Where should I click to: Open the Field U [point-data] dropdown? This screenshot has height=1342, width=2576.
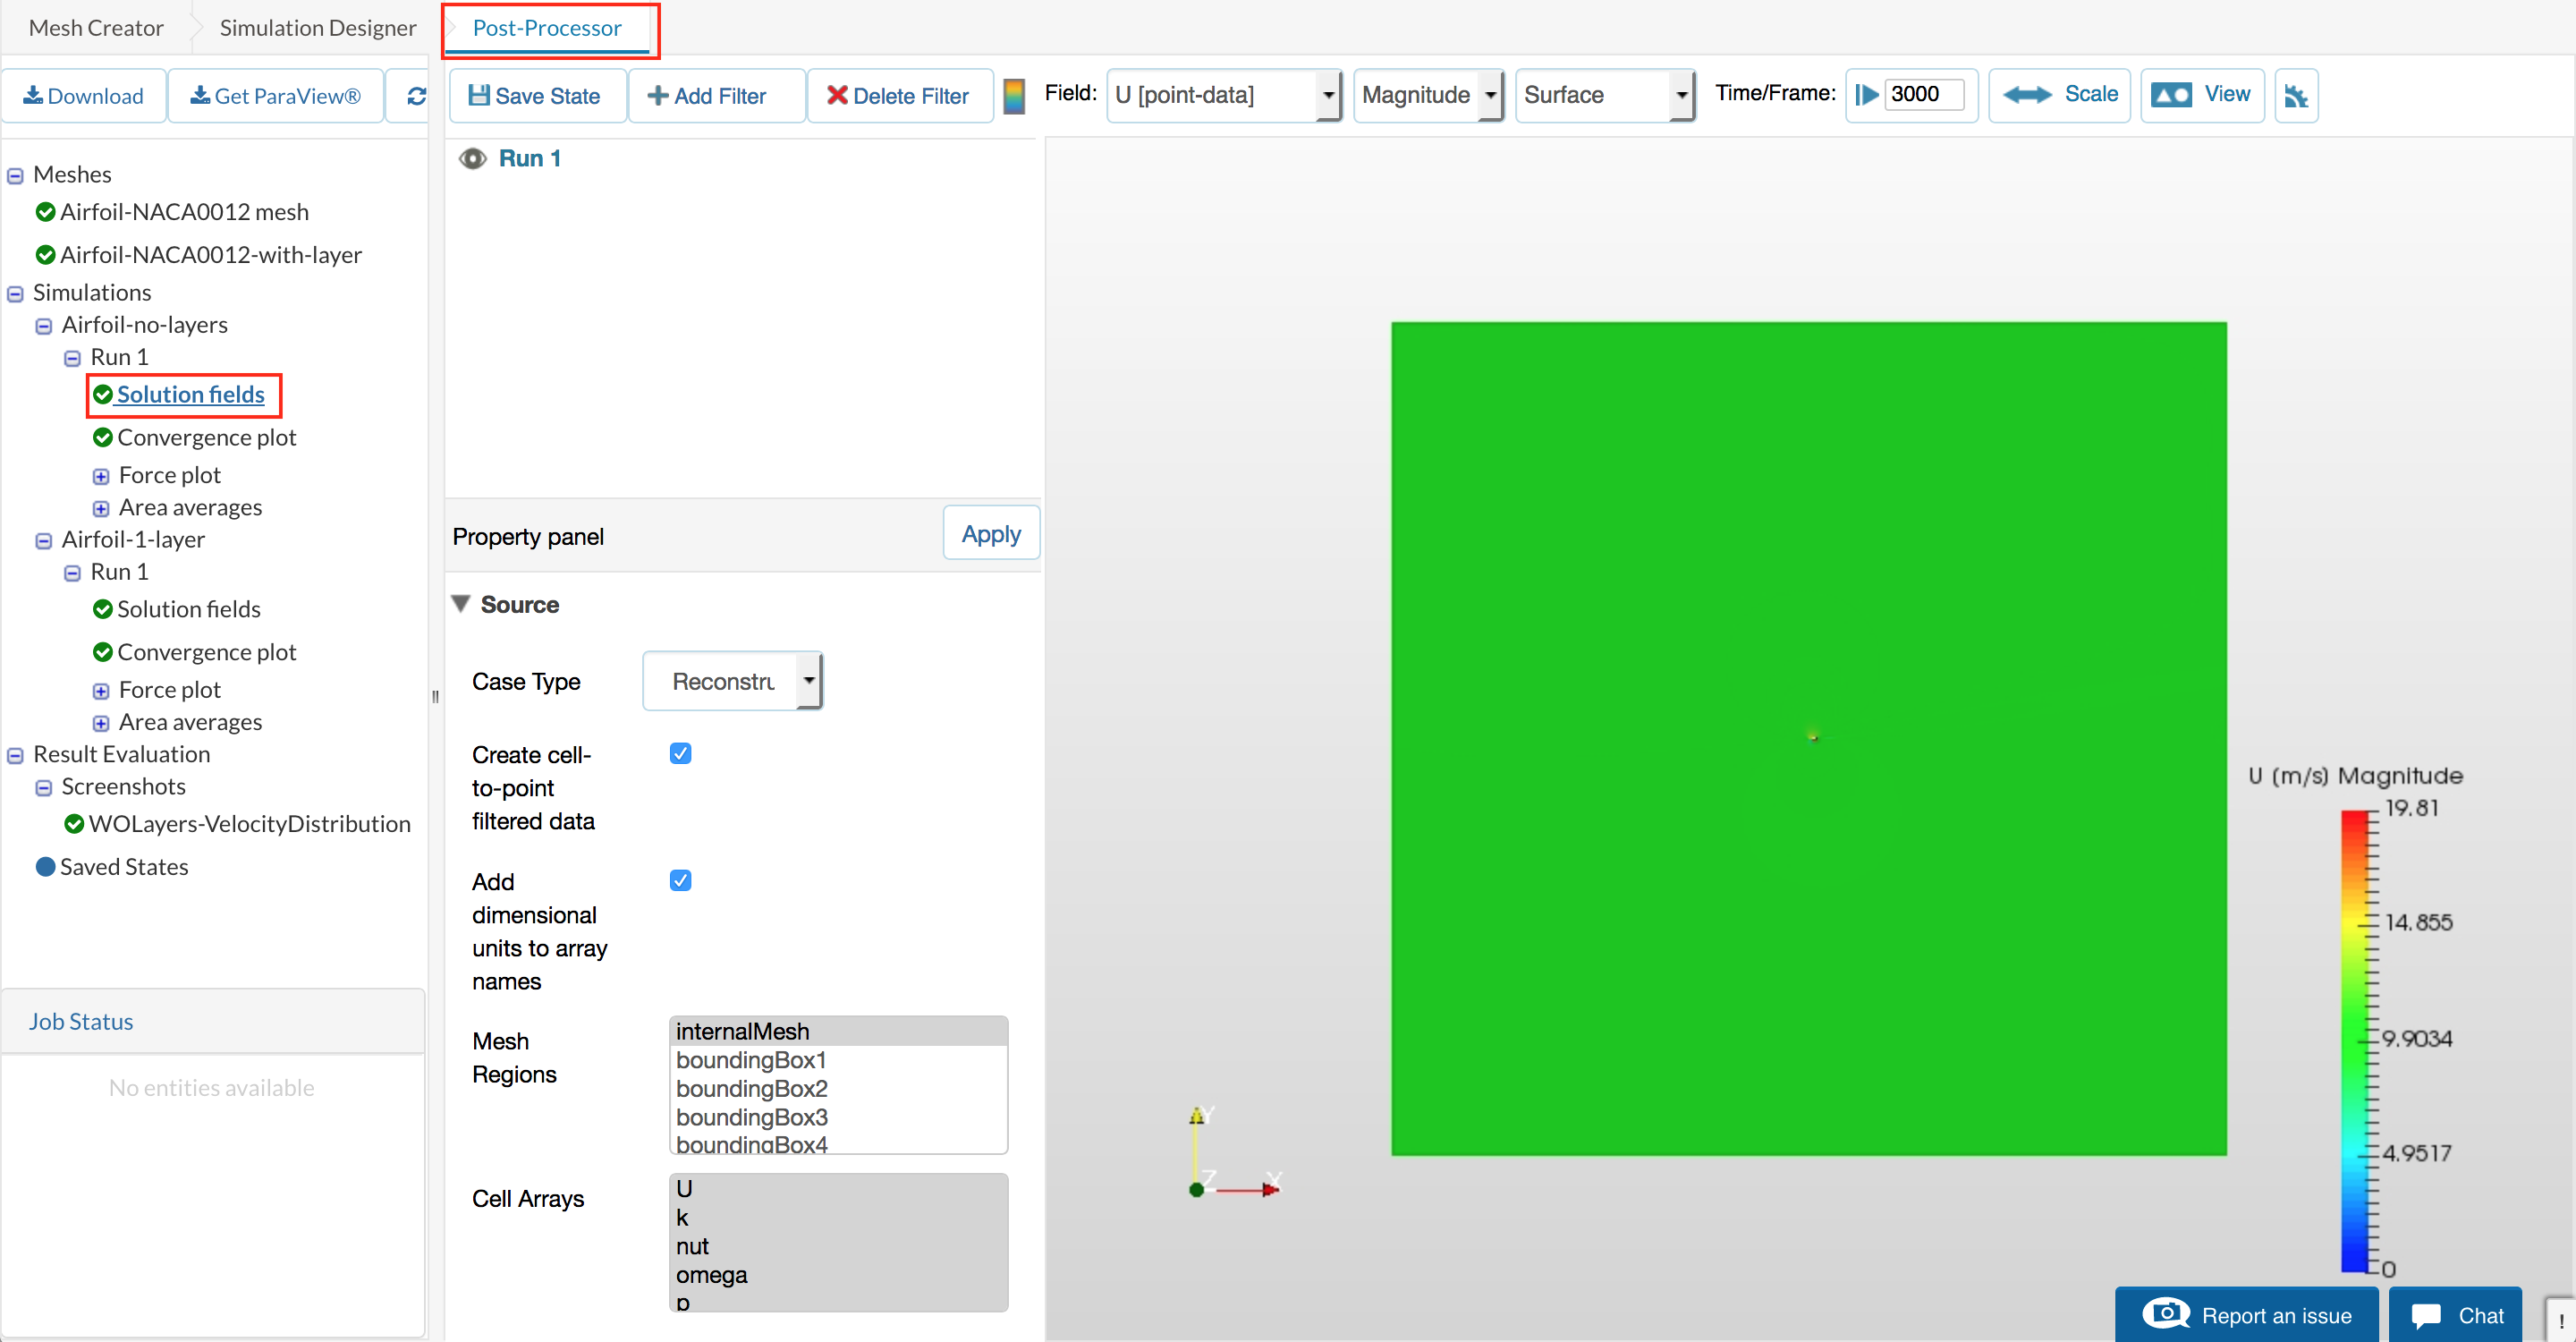pos(1225,95)
